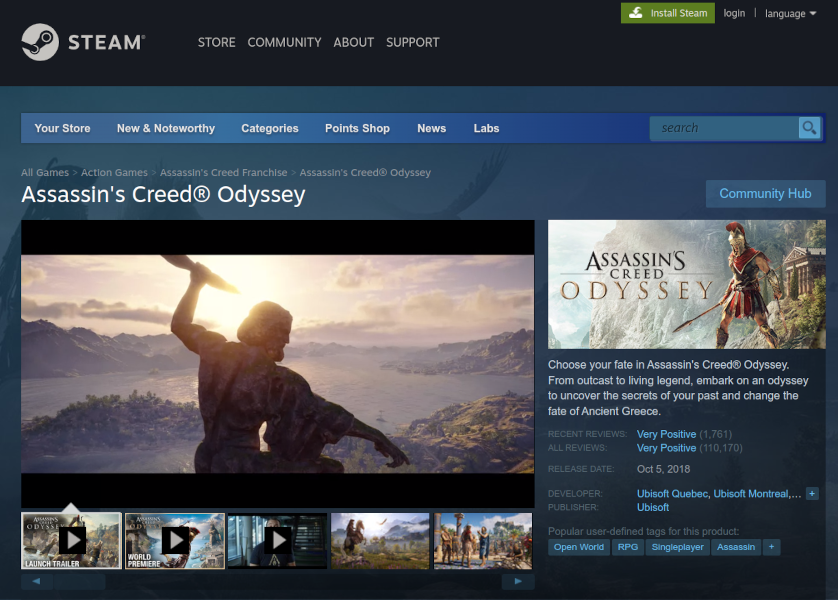This screenshot has width=838, height=600.
Task: Go to Action Games breadcrumb
Action: 114,173
